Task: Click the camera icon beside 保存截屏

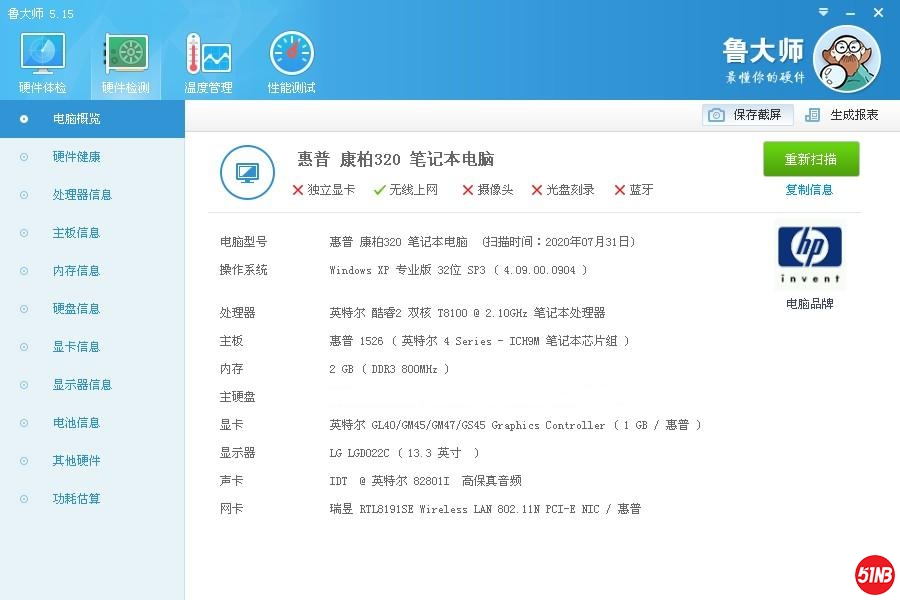Action: click(x=716, y=115)
